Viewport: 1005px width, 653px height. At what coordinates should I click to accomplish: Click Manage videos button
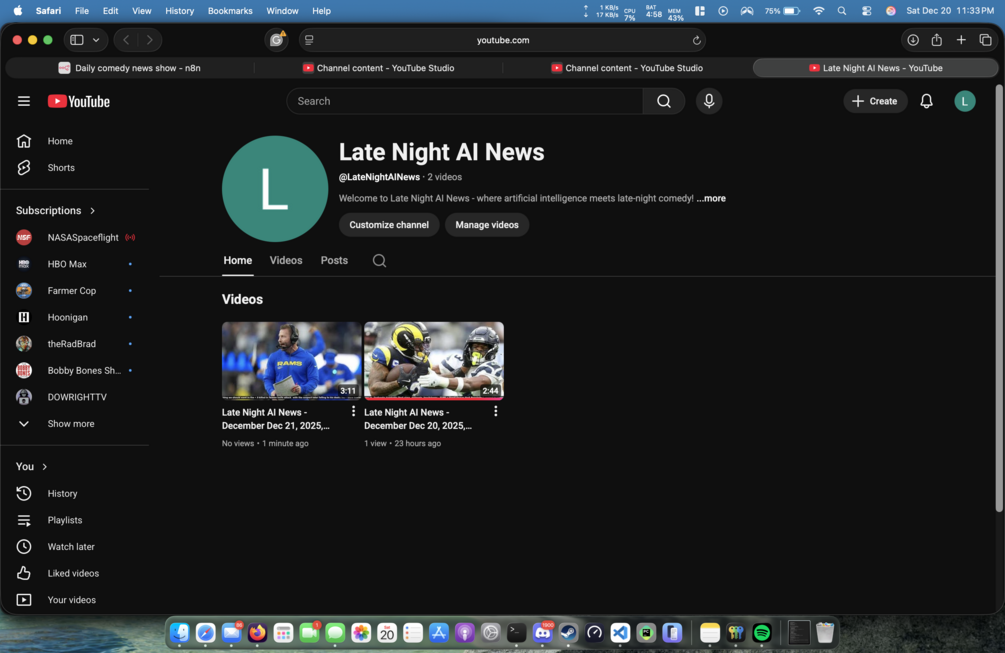(487, 225)
